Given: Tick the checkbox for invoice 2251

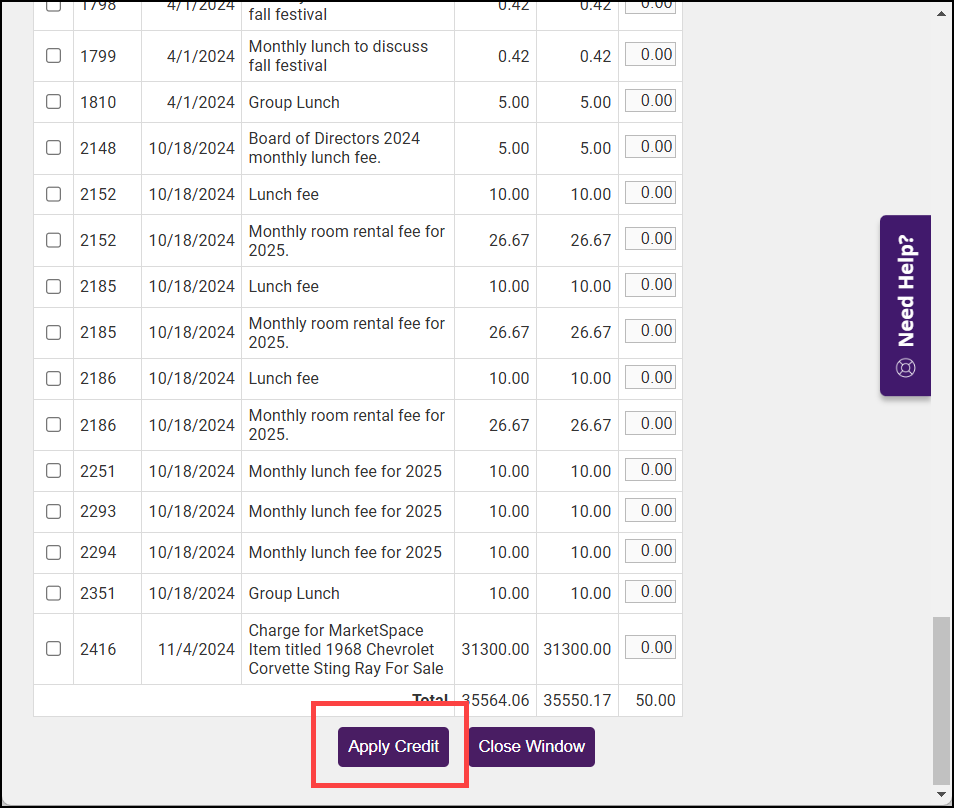Looking at the screenshot, I should coord(54,471).
